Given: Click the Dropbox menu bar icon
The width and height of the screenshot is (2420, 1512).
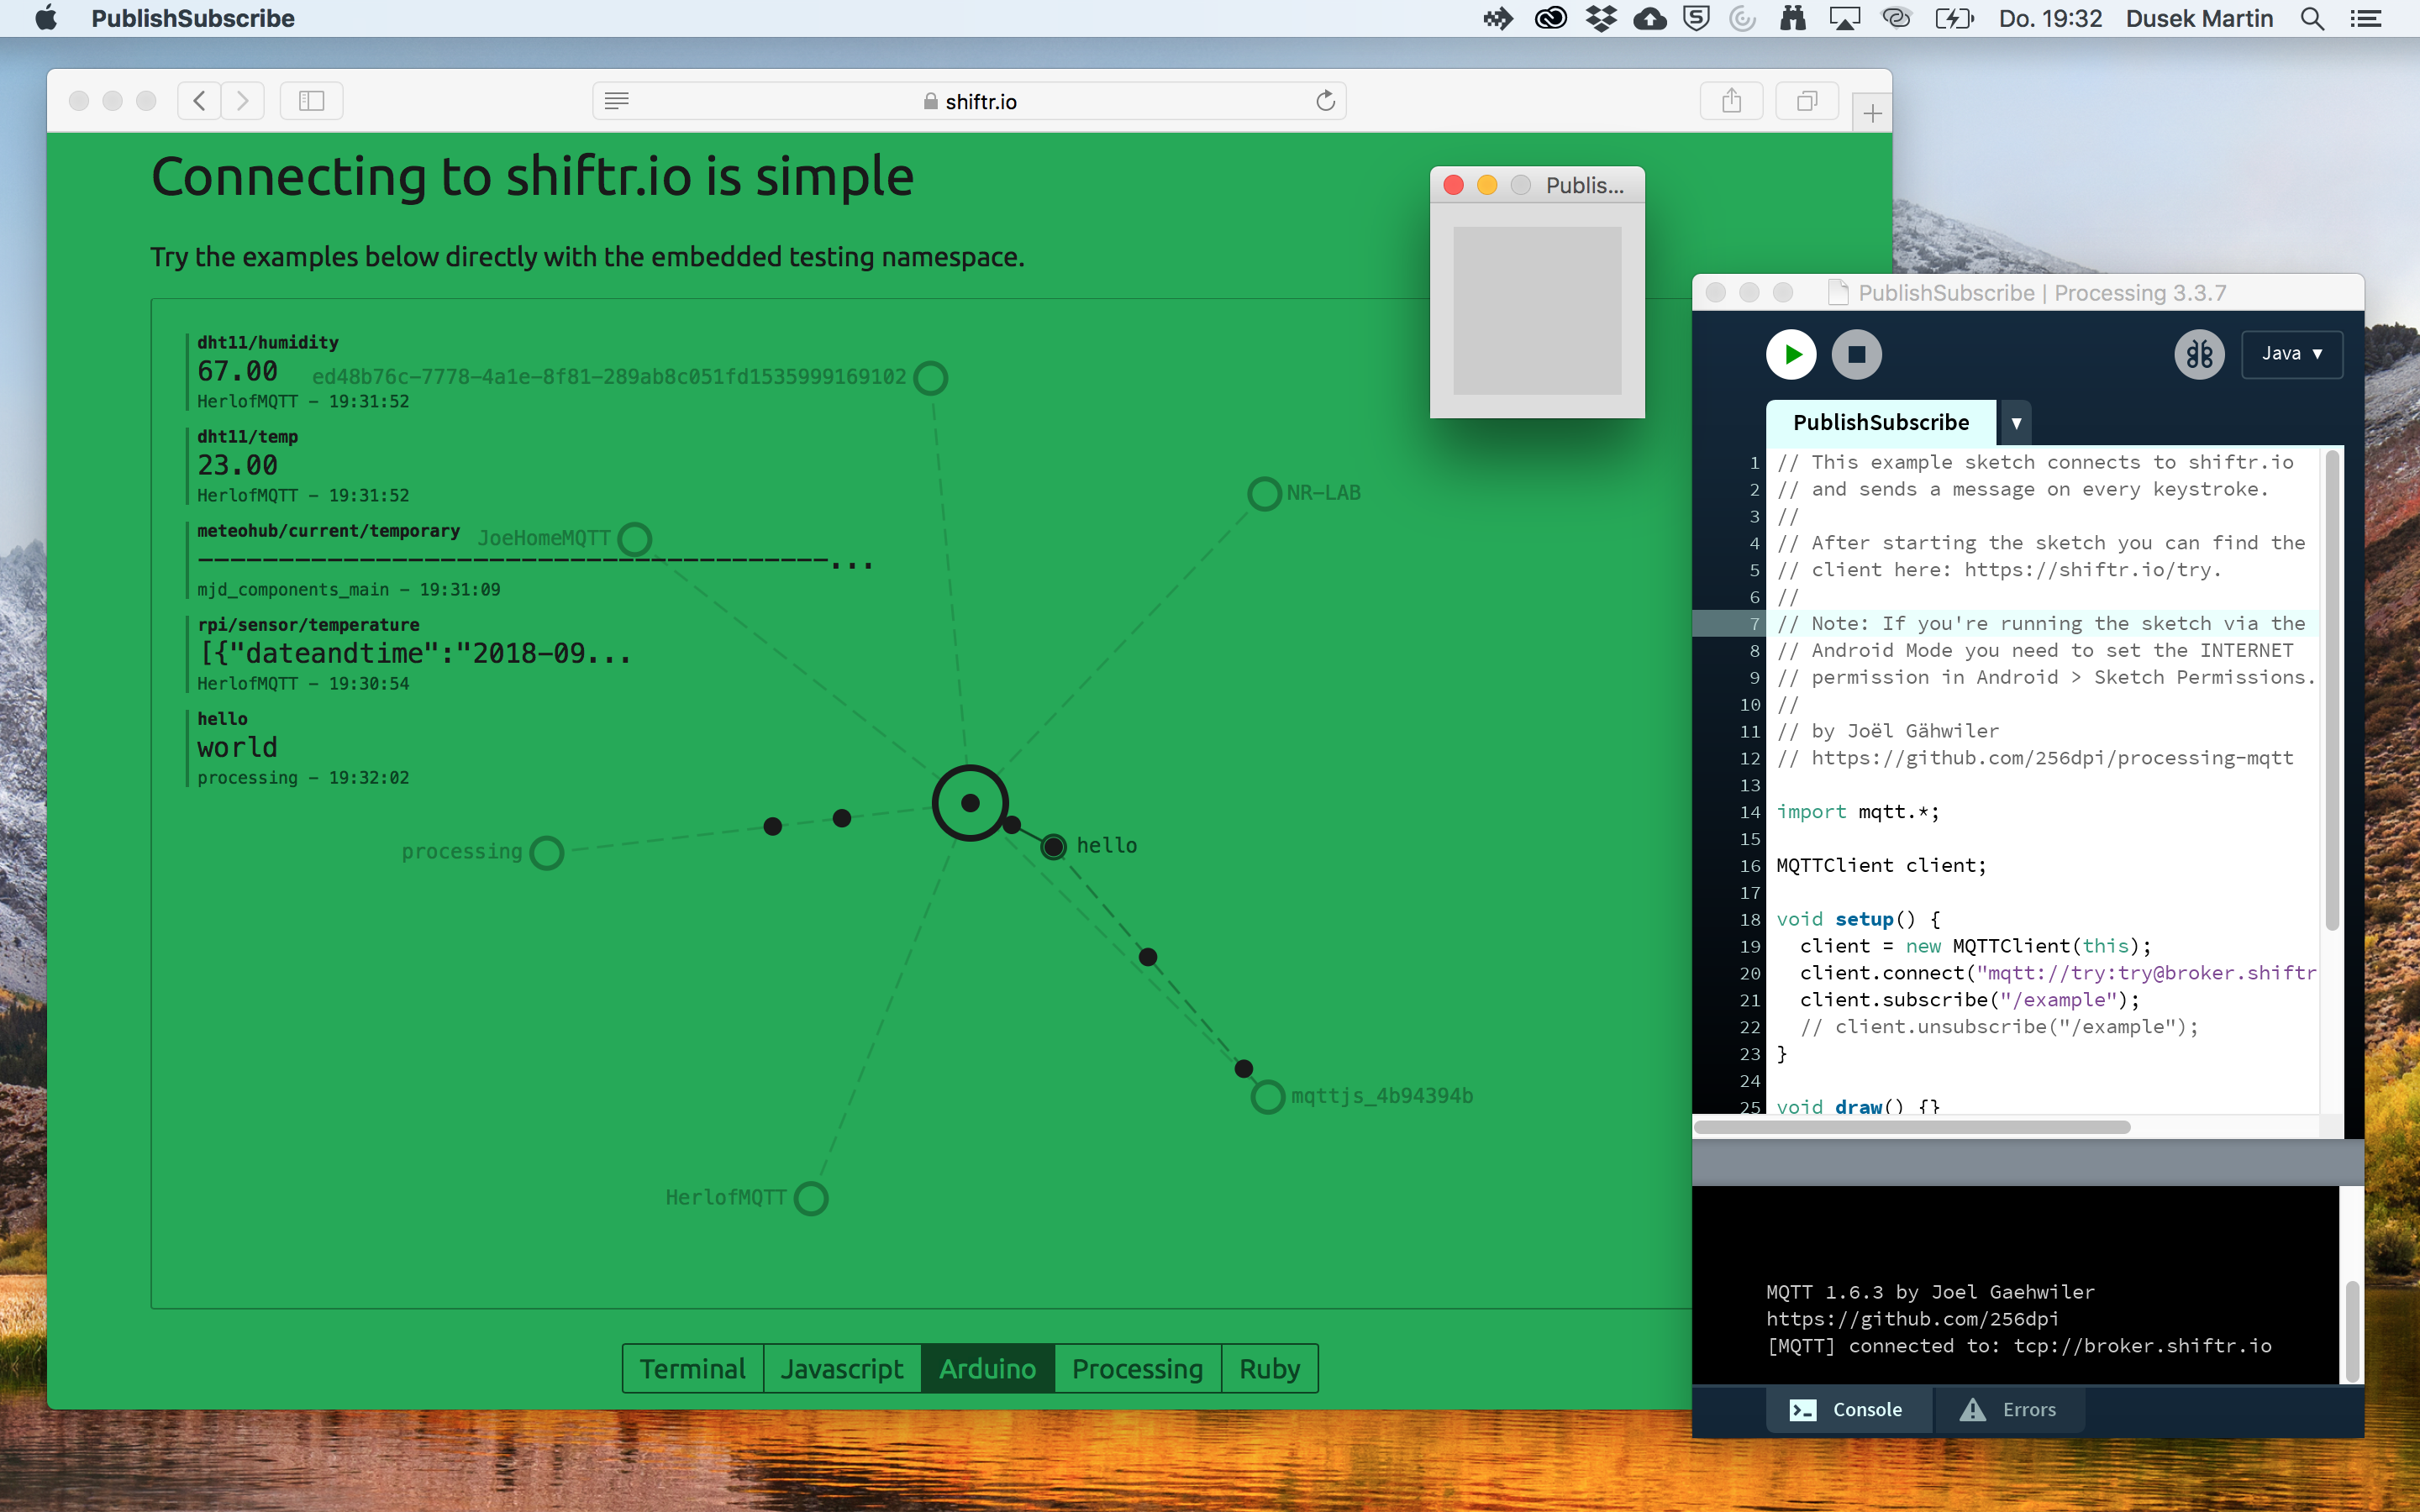Looking at the screenshot, I should (1601, 18).
